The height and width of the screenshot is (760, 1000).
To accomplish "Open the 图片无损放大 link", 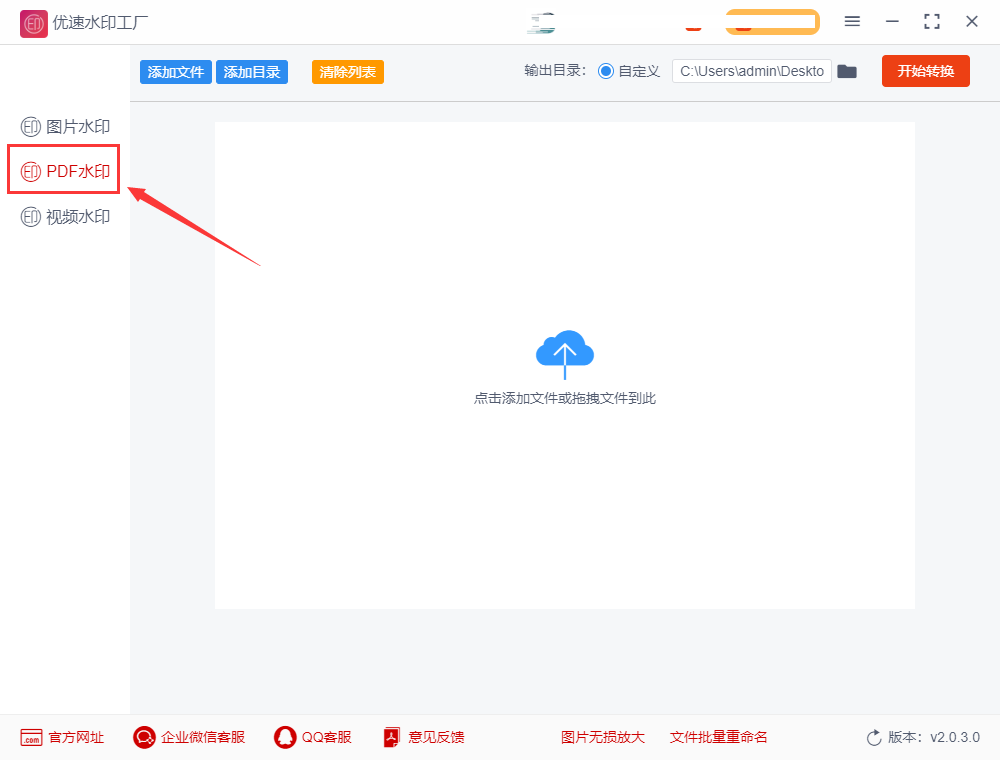I will tap(603, 738).
